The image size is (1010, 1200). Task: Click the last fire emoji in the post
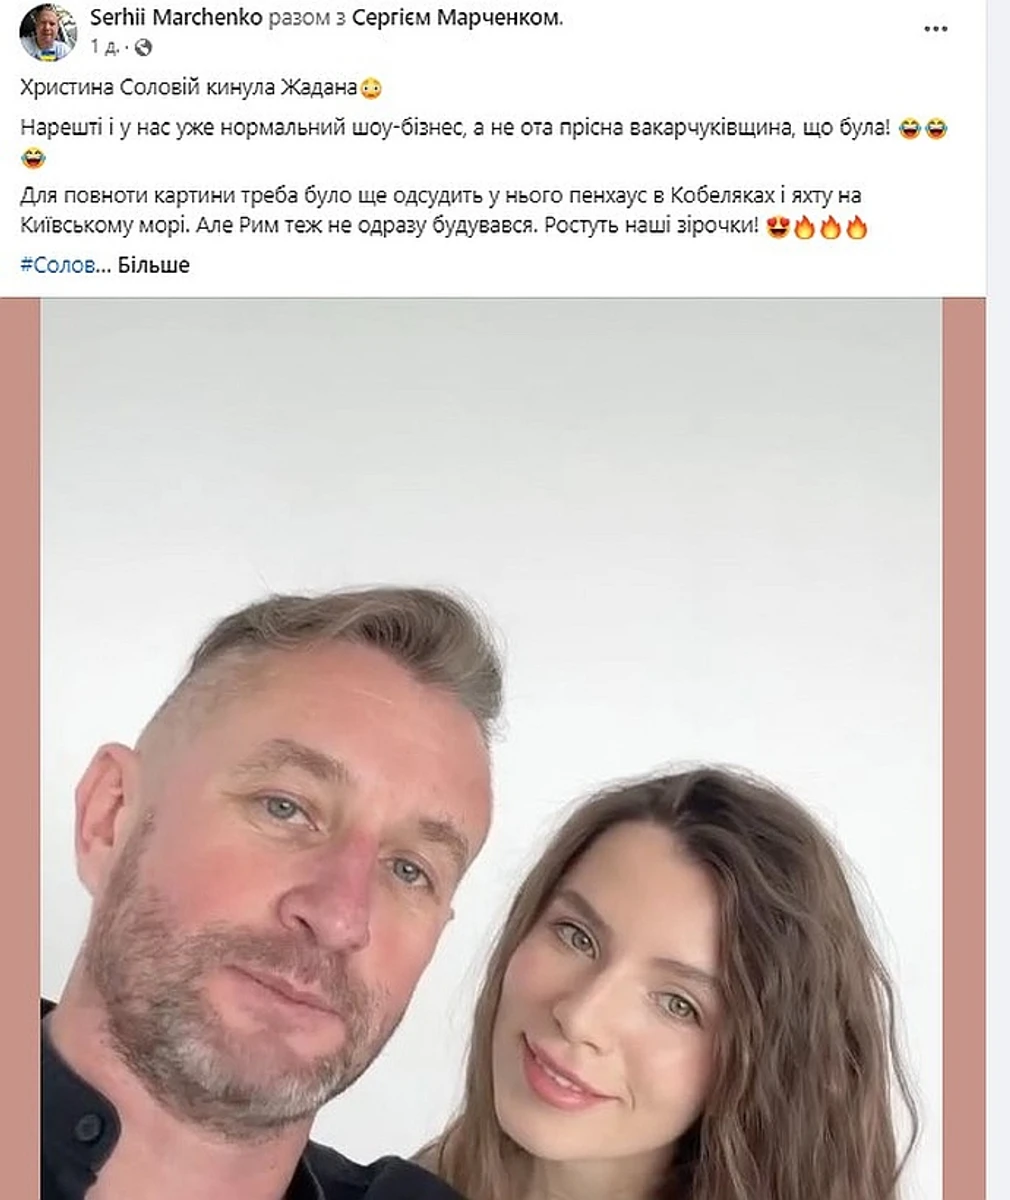(x=856, y=228)
